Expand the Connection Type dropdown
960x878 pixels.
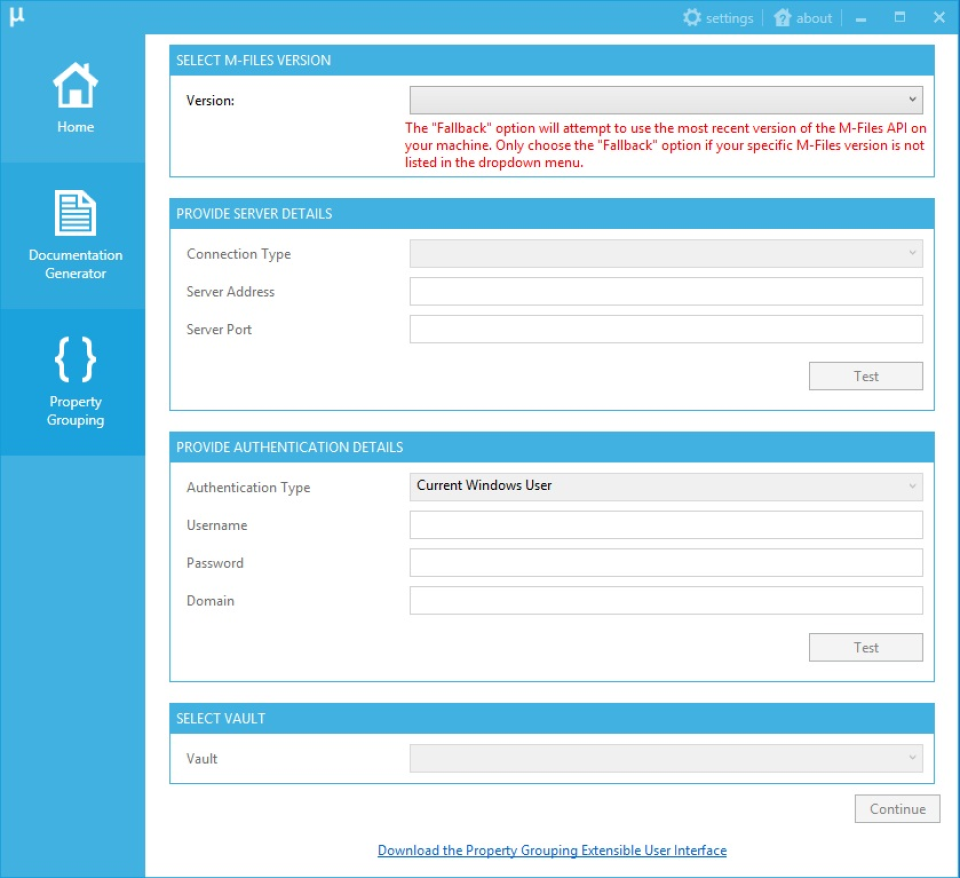tap(666, 253)
